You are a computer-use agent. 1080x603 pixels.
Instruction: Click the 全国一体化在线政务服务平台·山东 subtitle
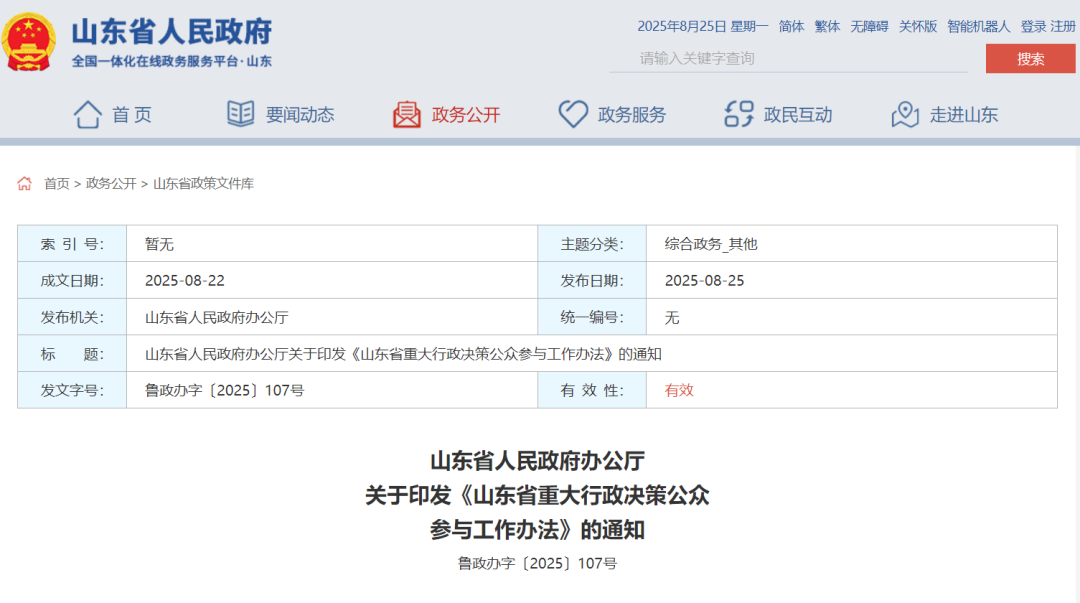pyautogui.click(x=172, y=61)
